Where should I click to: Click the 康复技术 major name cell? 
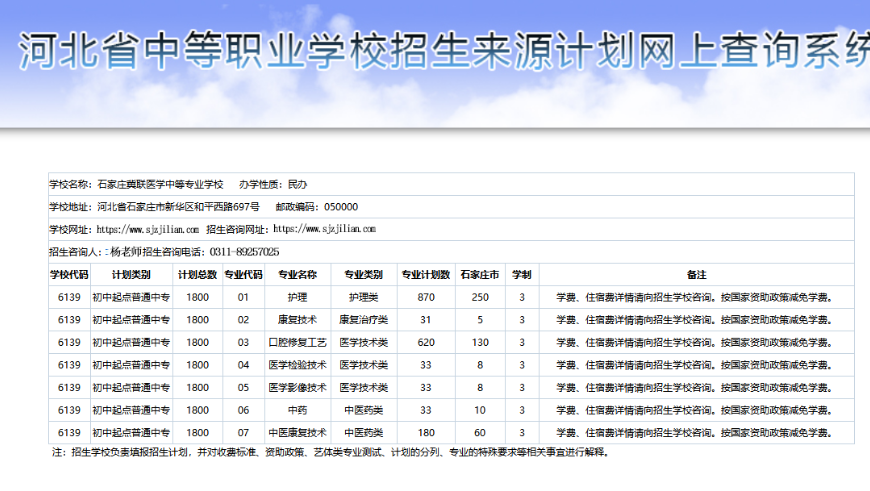click(x=297, y=320)
